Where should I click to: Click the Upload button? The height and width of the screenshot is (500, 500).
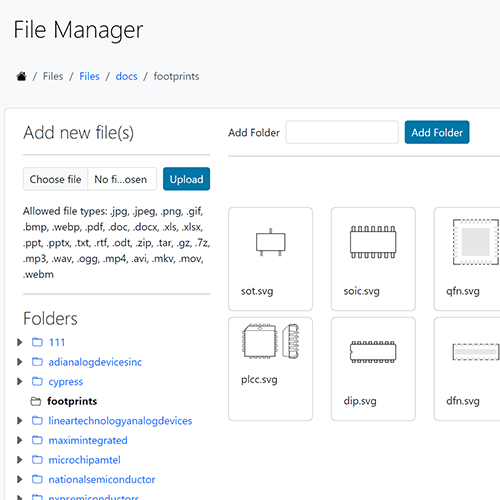(x=186, y=179)
